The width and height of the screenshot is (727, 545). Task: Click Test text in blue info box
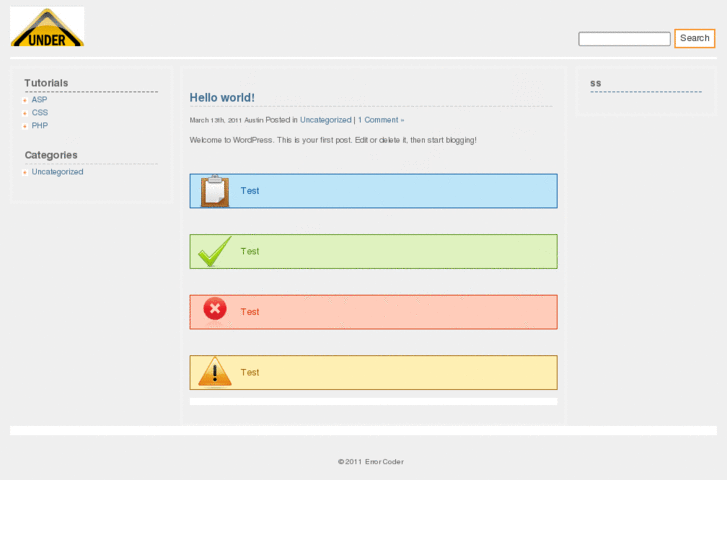click(250, 191)
